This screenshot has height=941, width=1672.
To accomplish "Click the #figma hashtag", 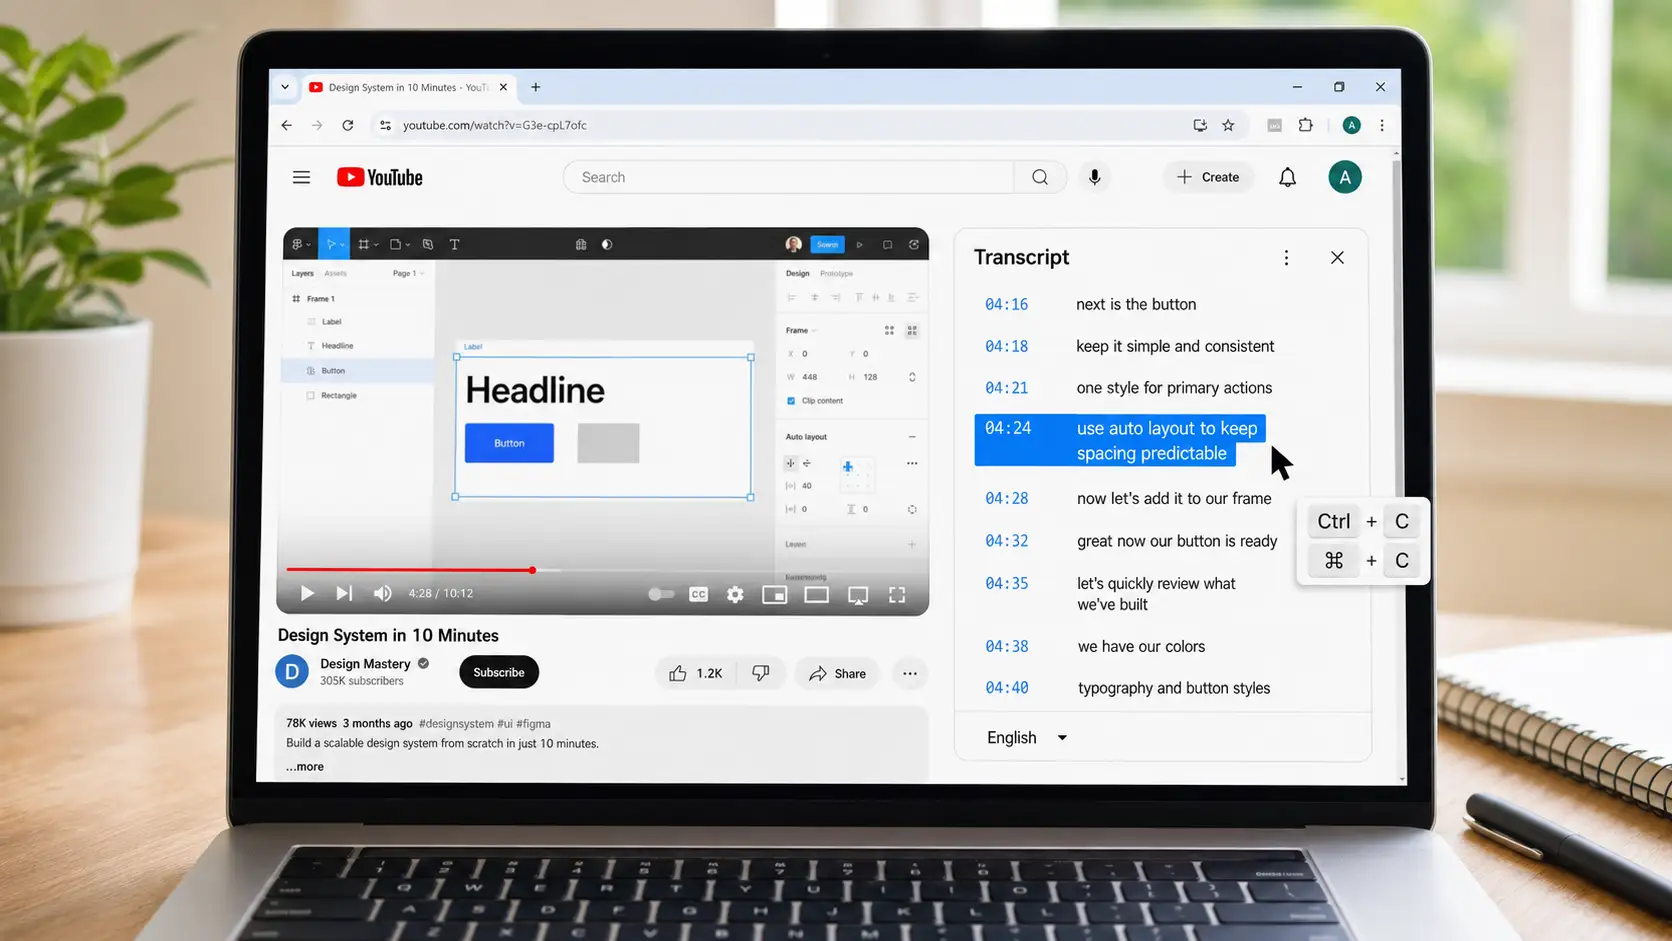I will coord(533,724).
